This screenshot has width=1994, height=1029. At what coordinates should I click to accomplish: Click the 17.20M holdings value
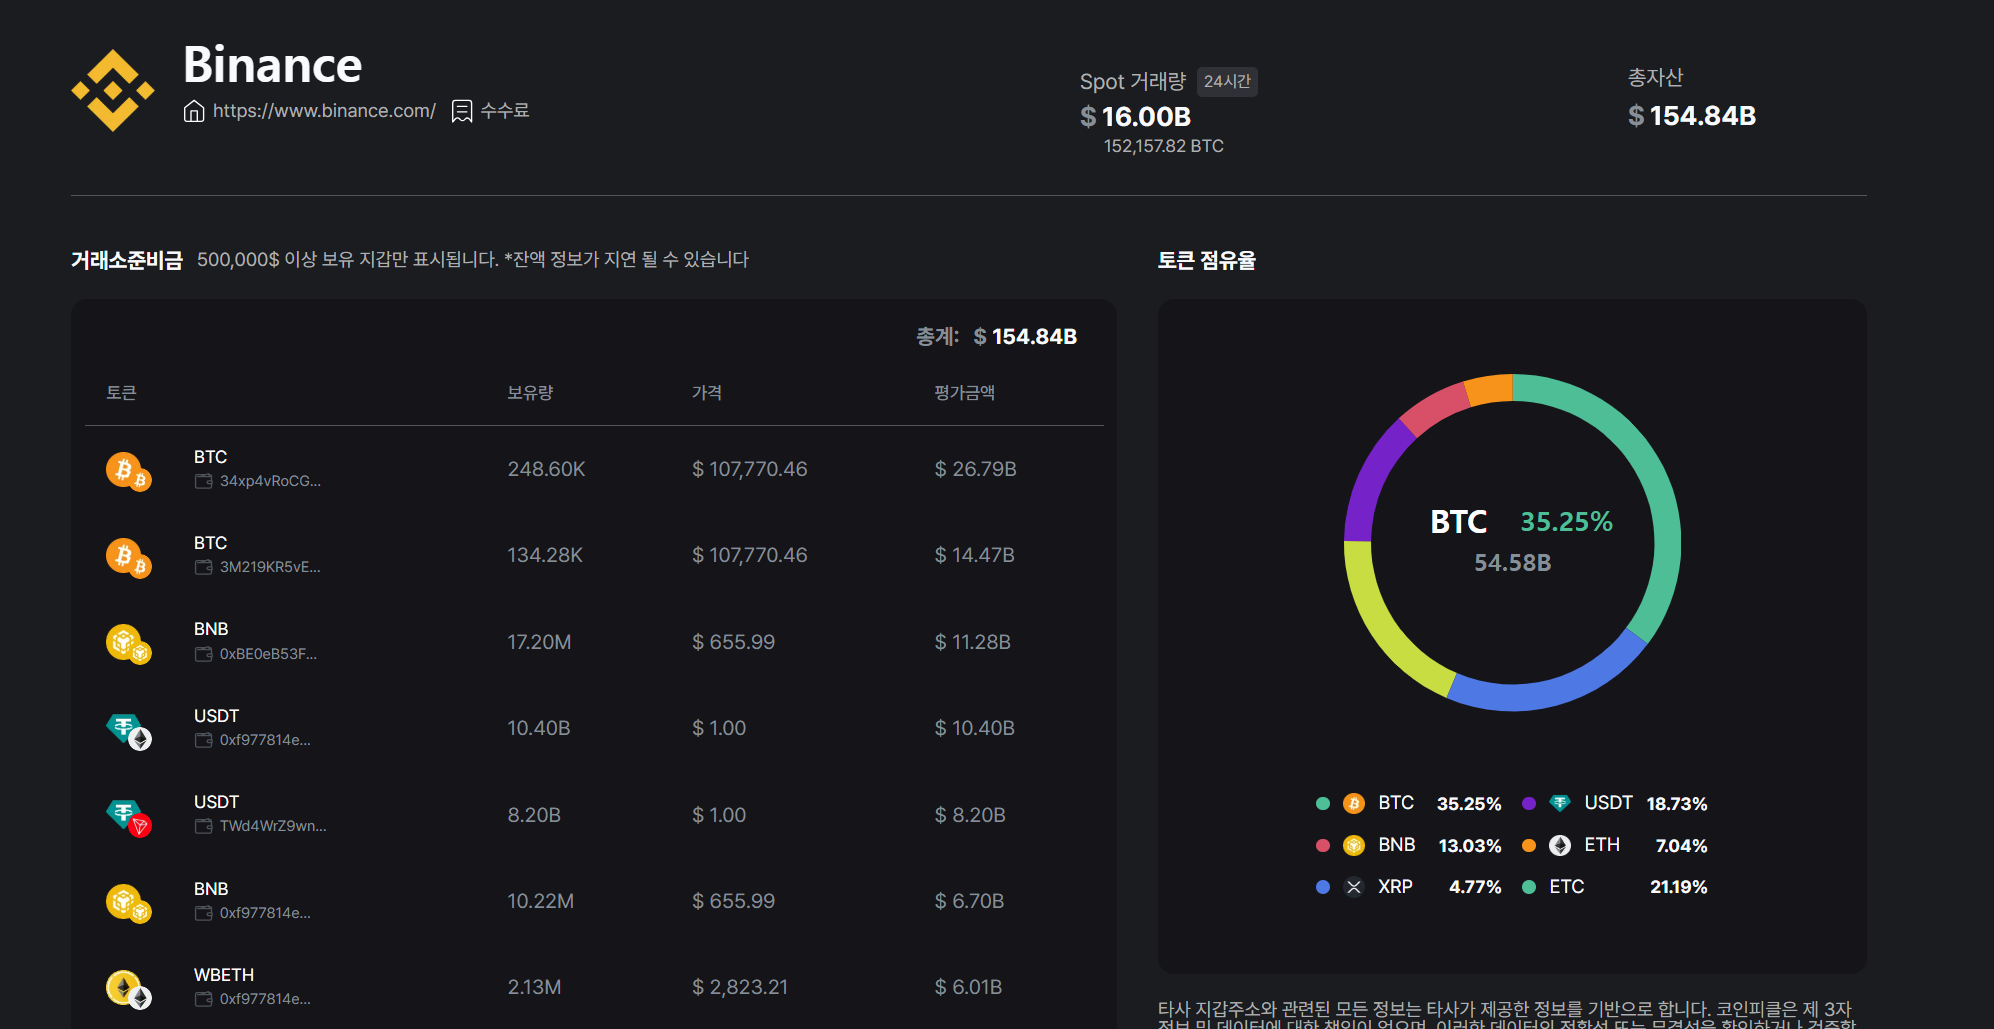click(539, 643)
